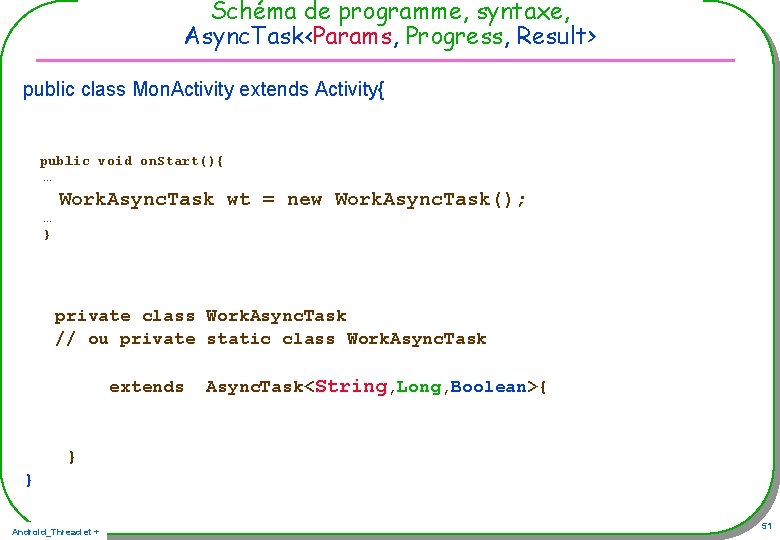
Task: Click the code line "public void onStart(){"
Action: pos(131,161)
